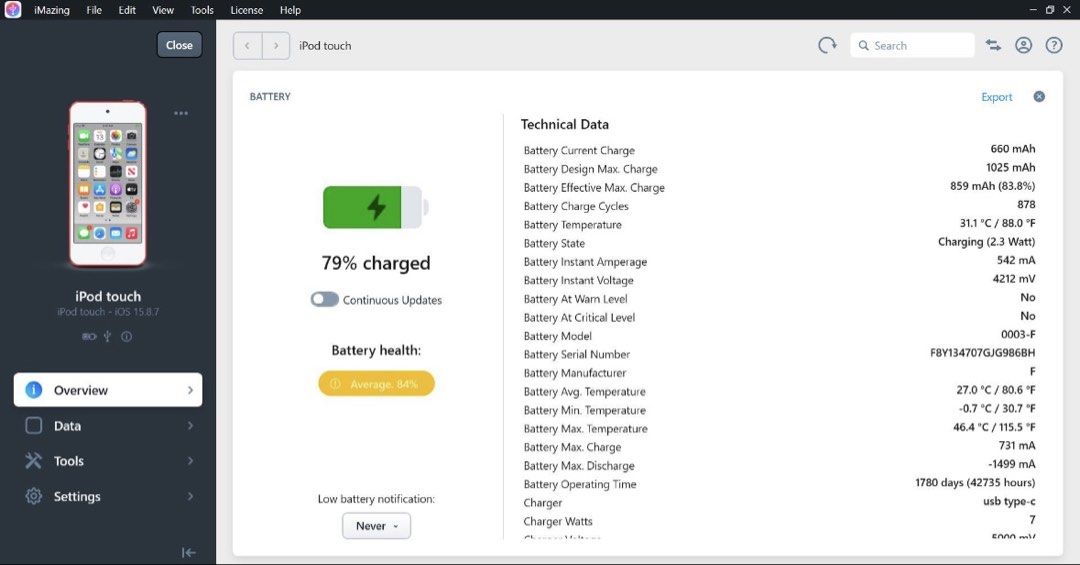Click the Charging (2.3 Watt) value

click(x=986, y=242)
